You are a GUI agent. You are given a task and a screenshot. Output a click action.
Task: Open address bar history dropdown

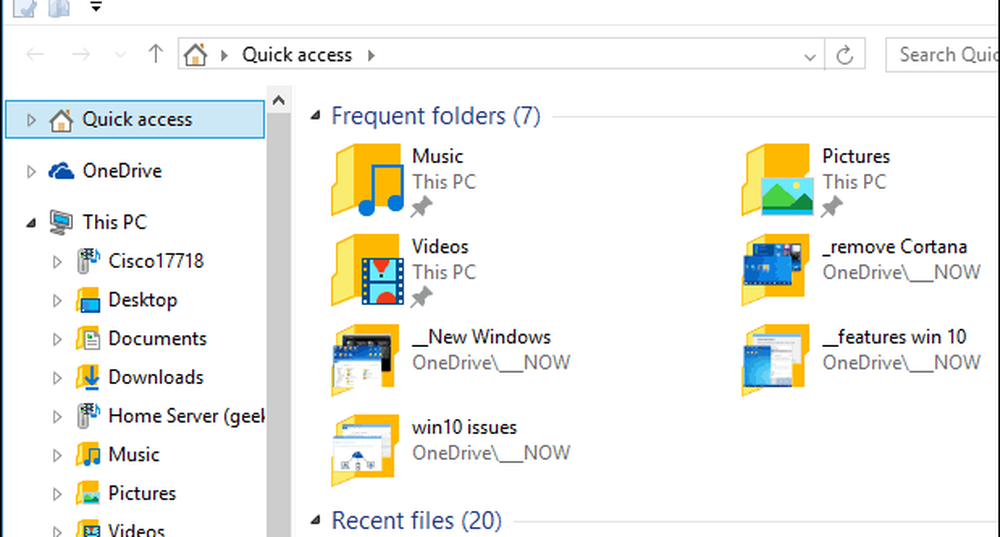(811, 55)
